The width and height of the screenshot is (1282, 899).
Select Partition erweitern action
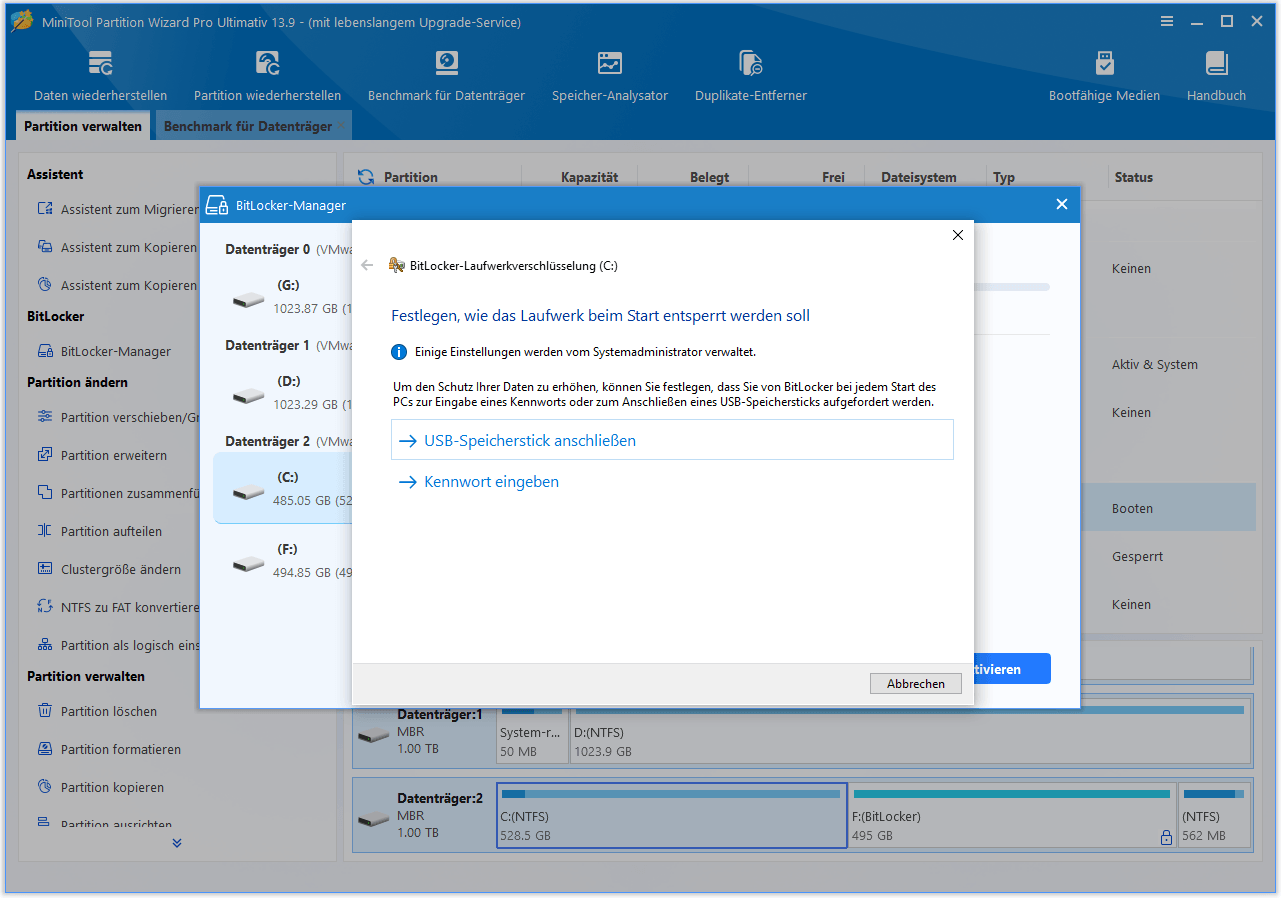tap(102, 455)
